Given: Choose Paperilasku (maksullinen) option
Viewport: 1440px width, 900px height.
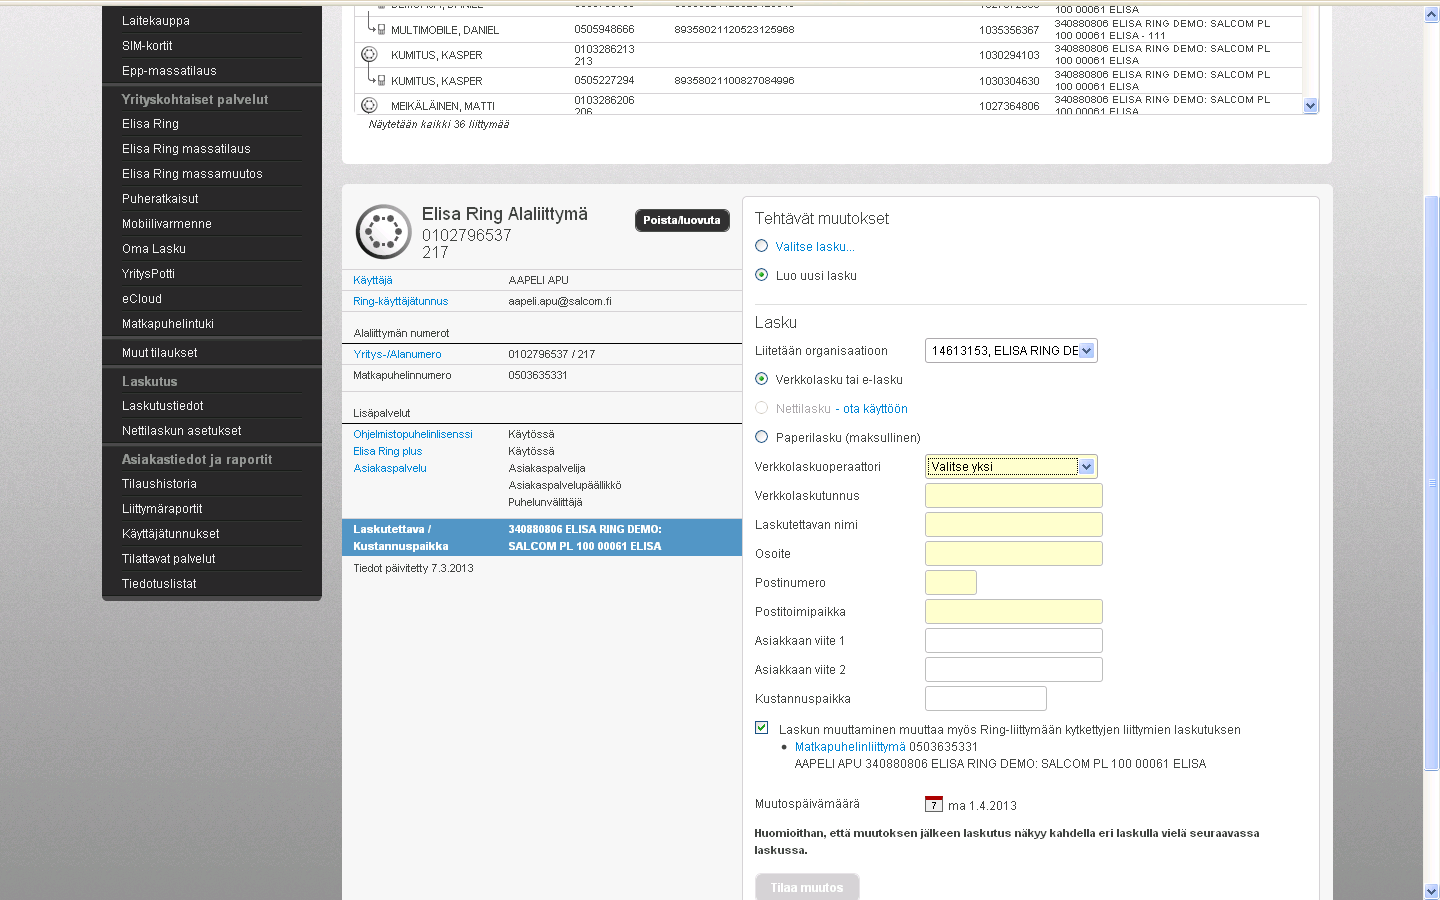Looking at the screenshot, I should [762, 437].
